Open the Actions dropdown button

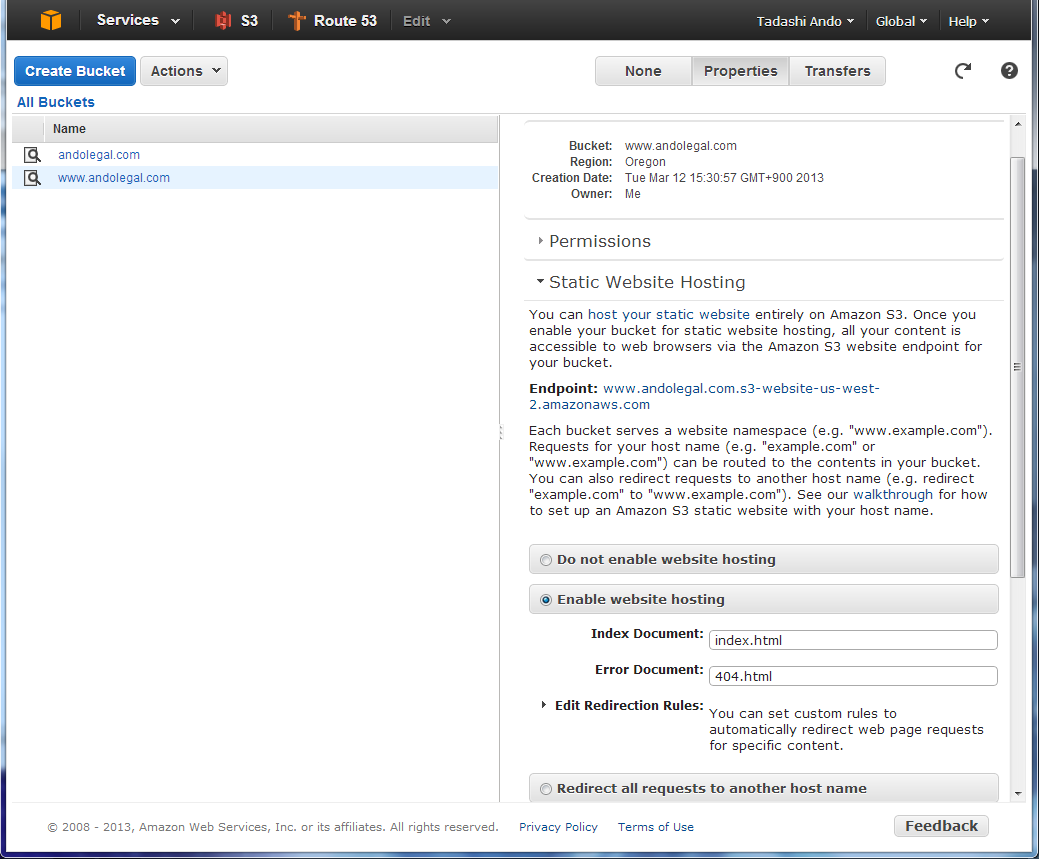point(184,71)
